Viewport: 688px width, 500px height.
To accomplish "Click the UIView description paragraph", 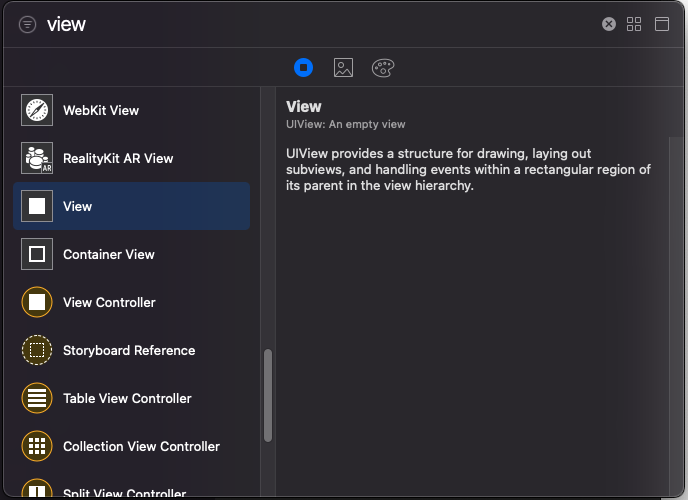I will [468, 169].
